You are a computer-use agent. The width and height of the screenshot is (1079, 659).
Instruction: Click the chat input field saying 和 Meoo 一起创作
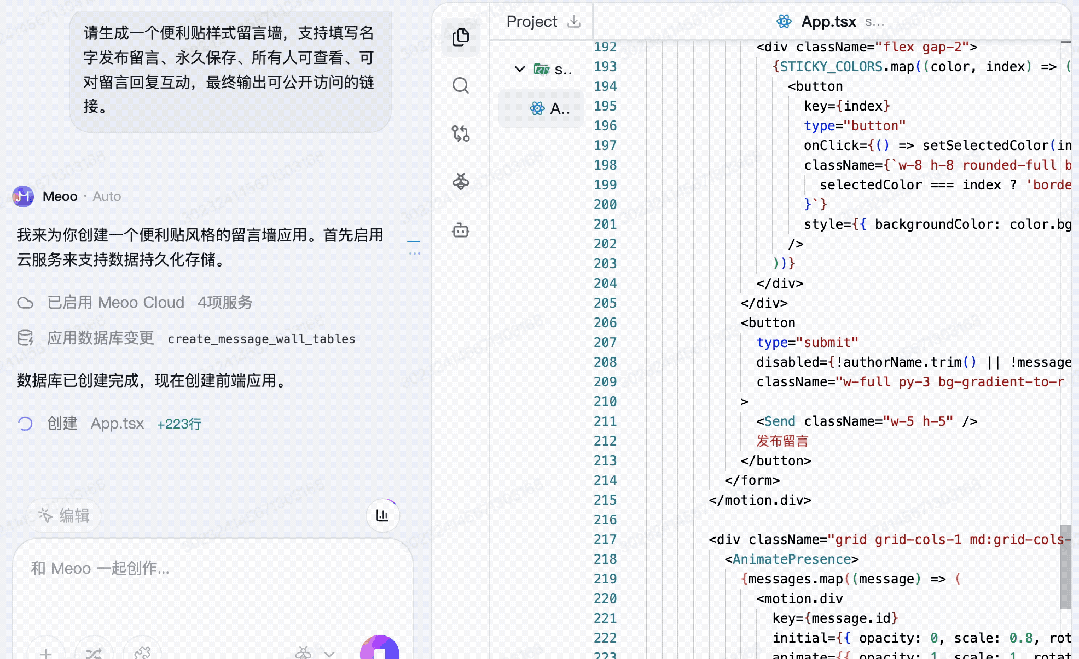coord(150,567)
